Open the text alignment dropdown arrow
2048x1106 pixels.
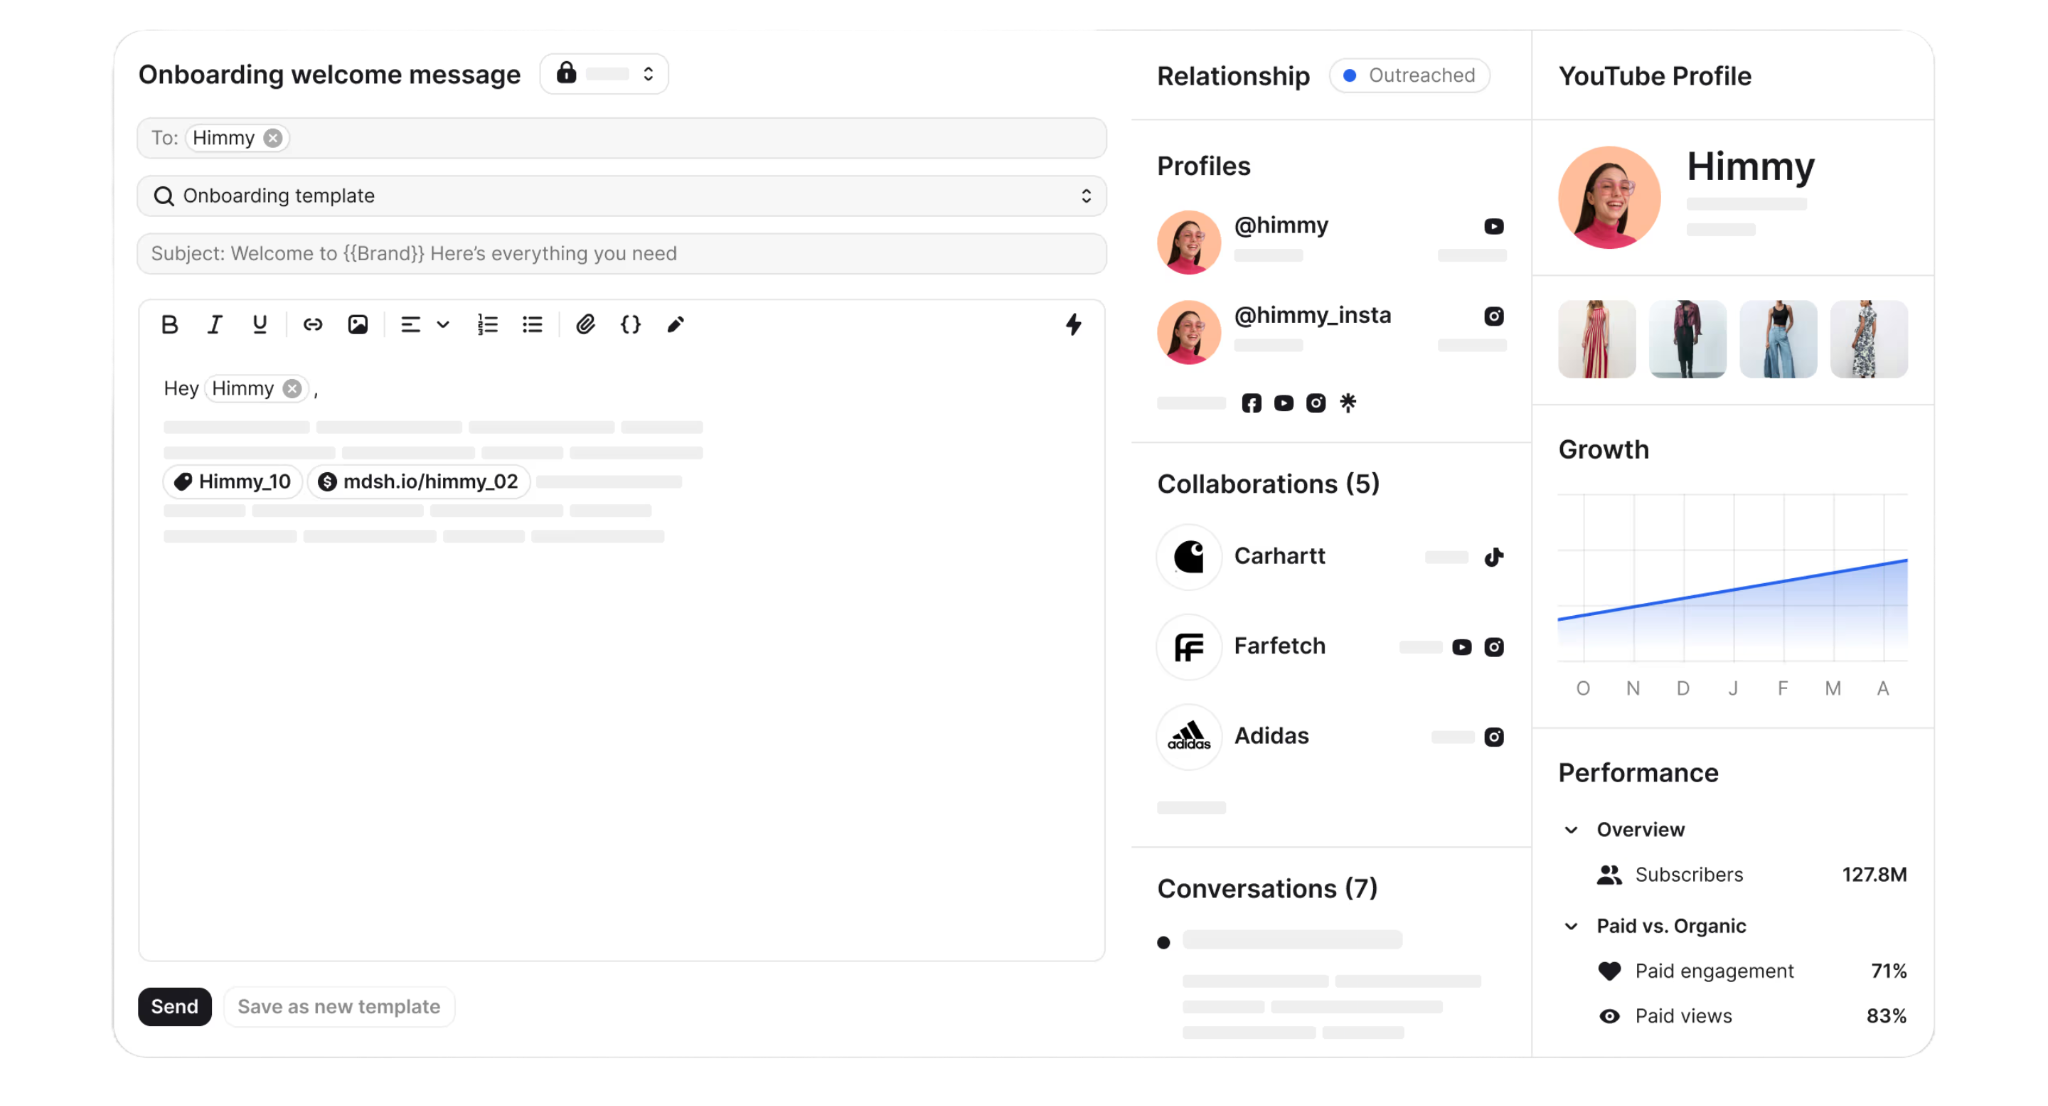pos(443,324)
